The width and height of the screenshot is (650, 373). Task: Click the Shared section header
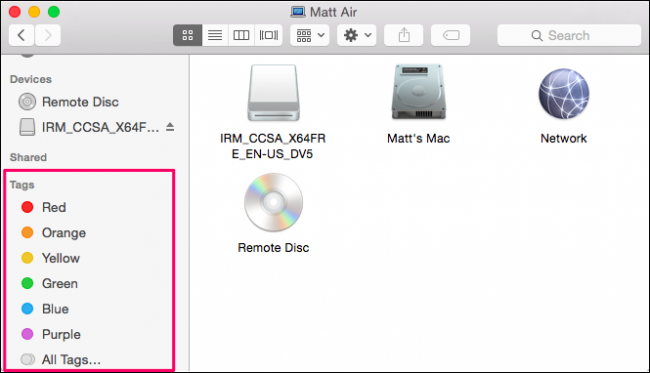click(28, 157)
